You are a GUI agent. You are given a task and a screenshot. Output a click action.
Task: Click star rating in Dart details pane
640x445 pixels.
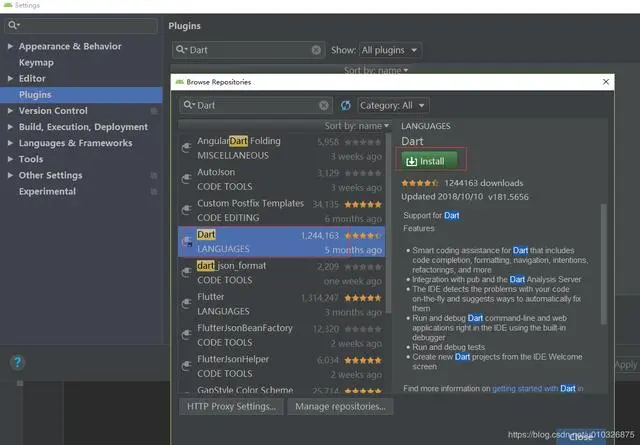(x=420, y=183)
